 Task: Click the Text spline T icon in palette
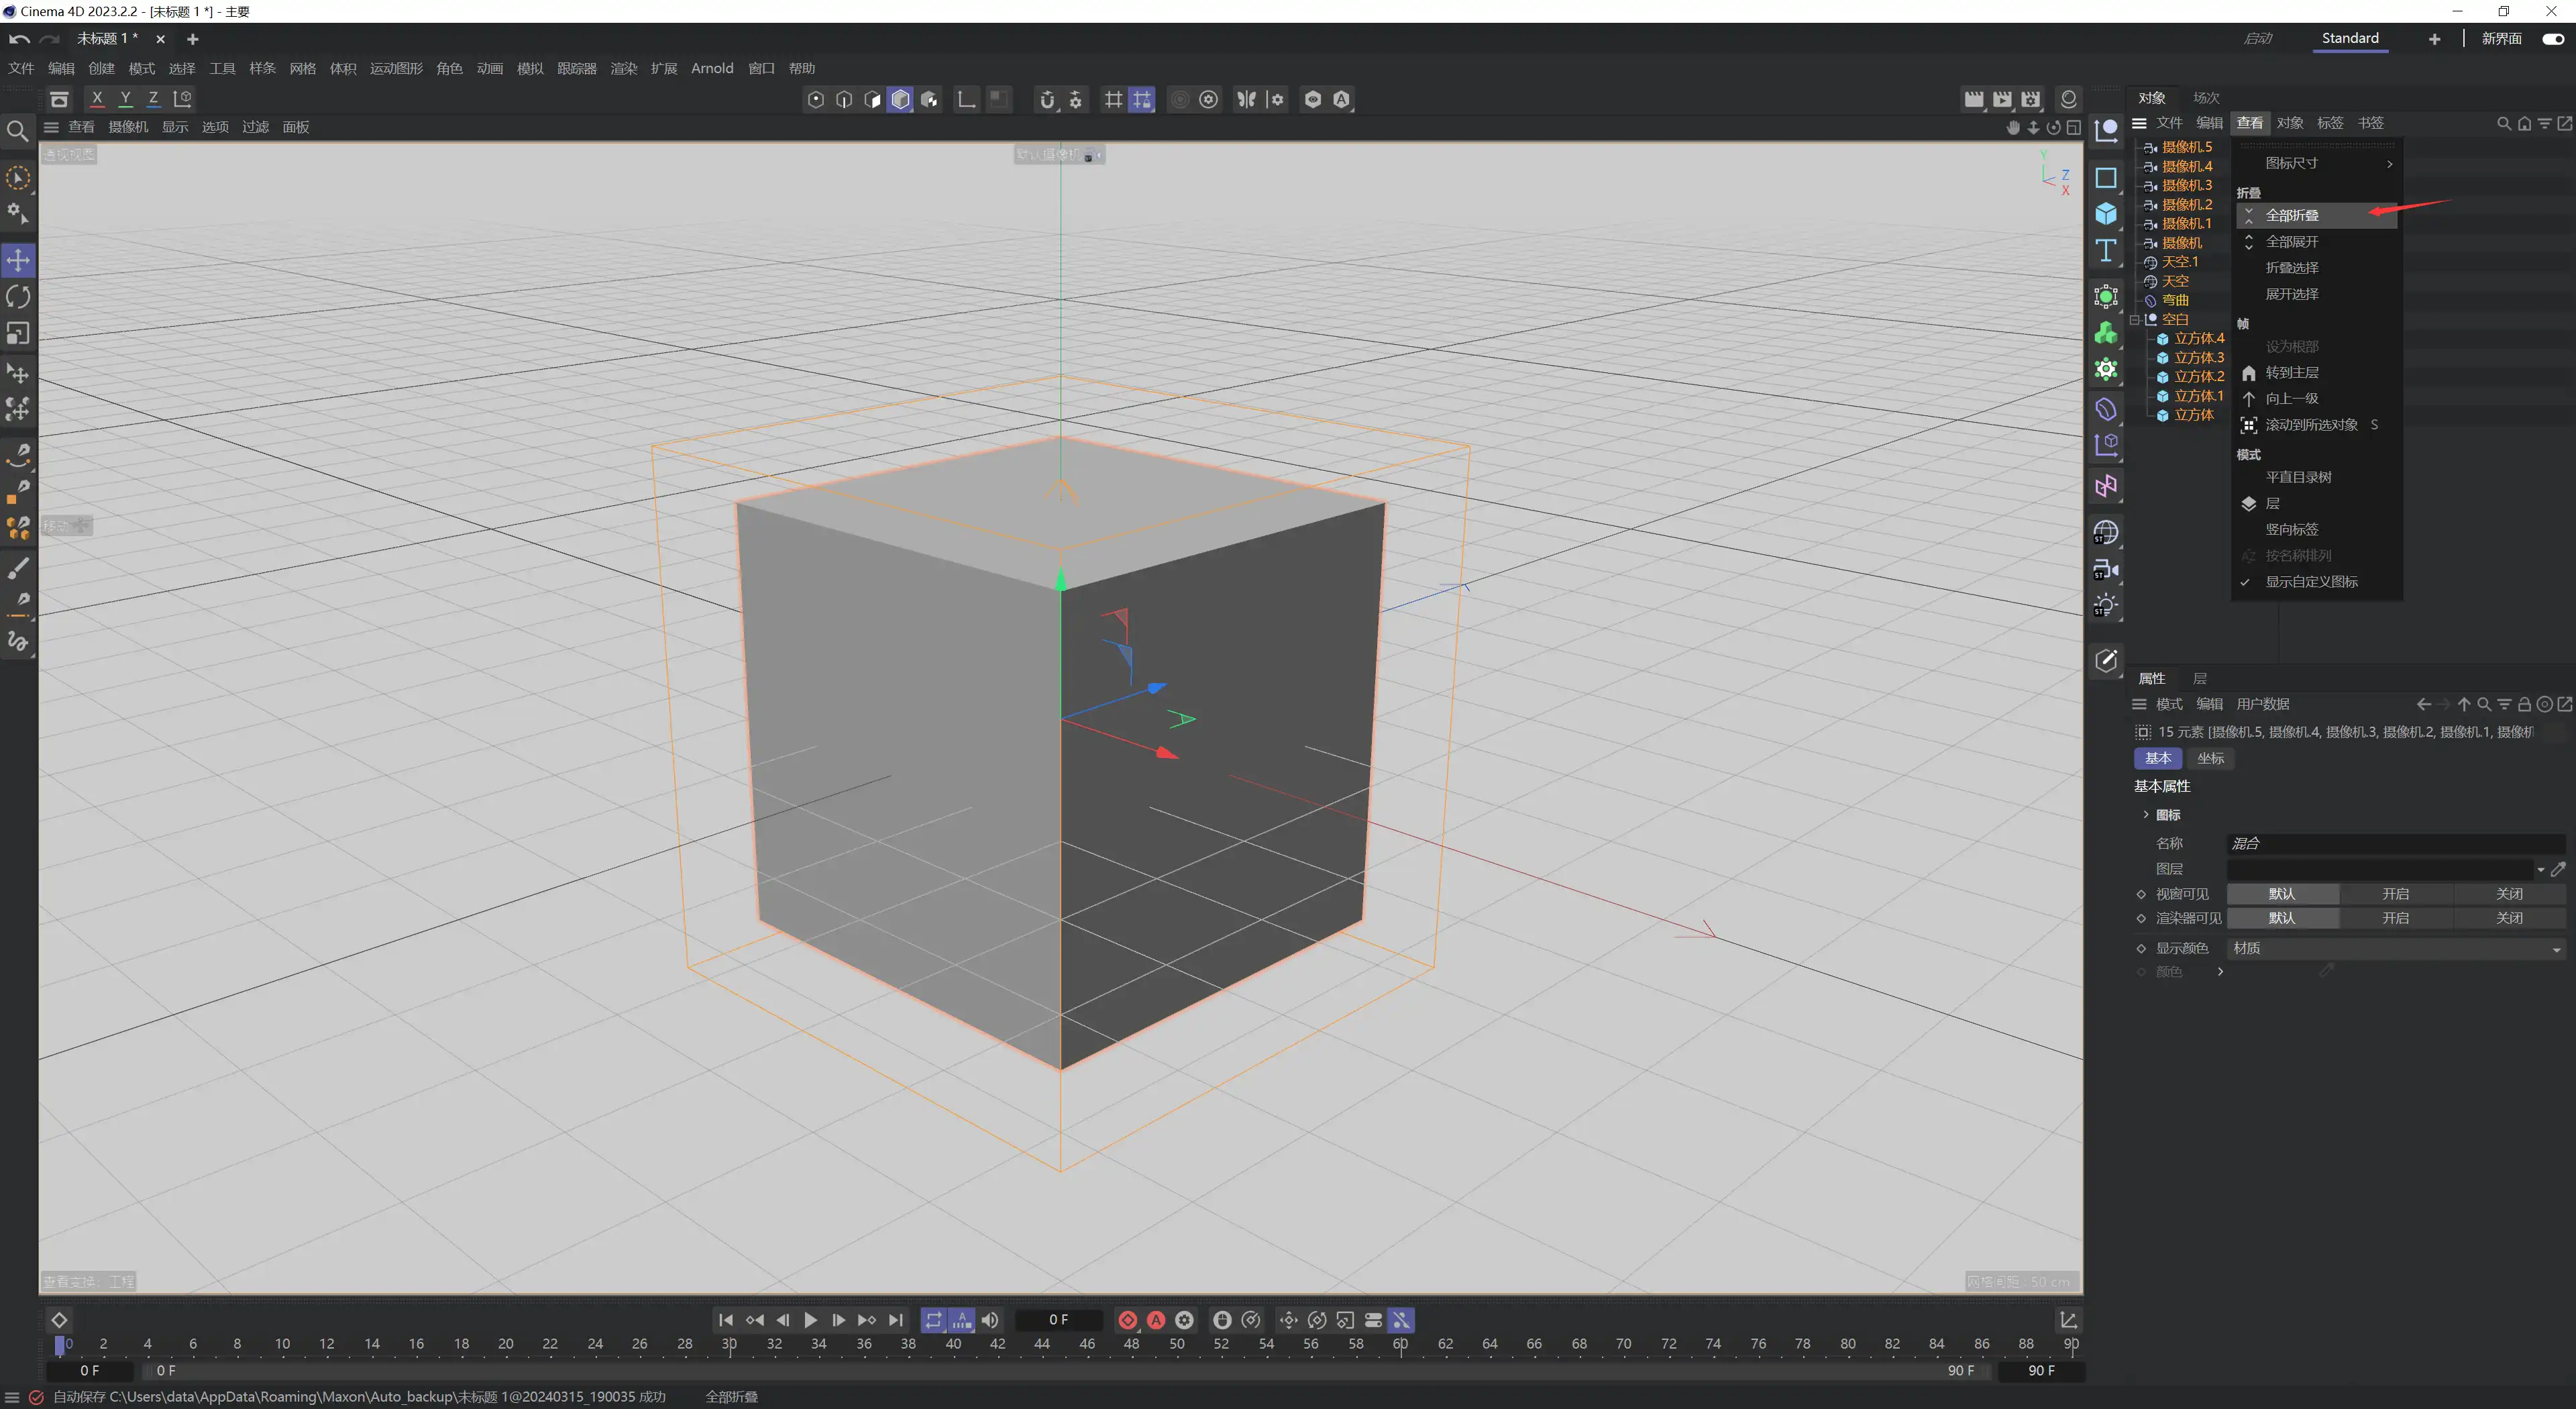coord(2106,250)
